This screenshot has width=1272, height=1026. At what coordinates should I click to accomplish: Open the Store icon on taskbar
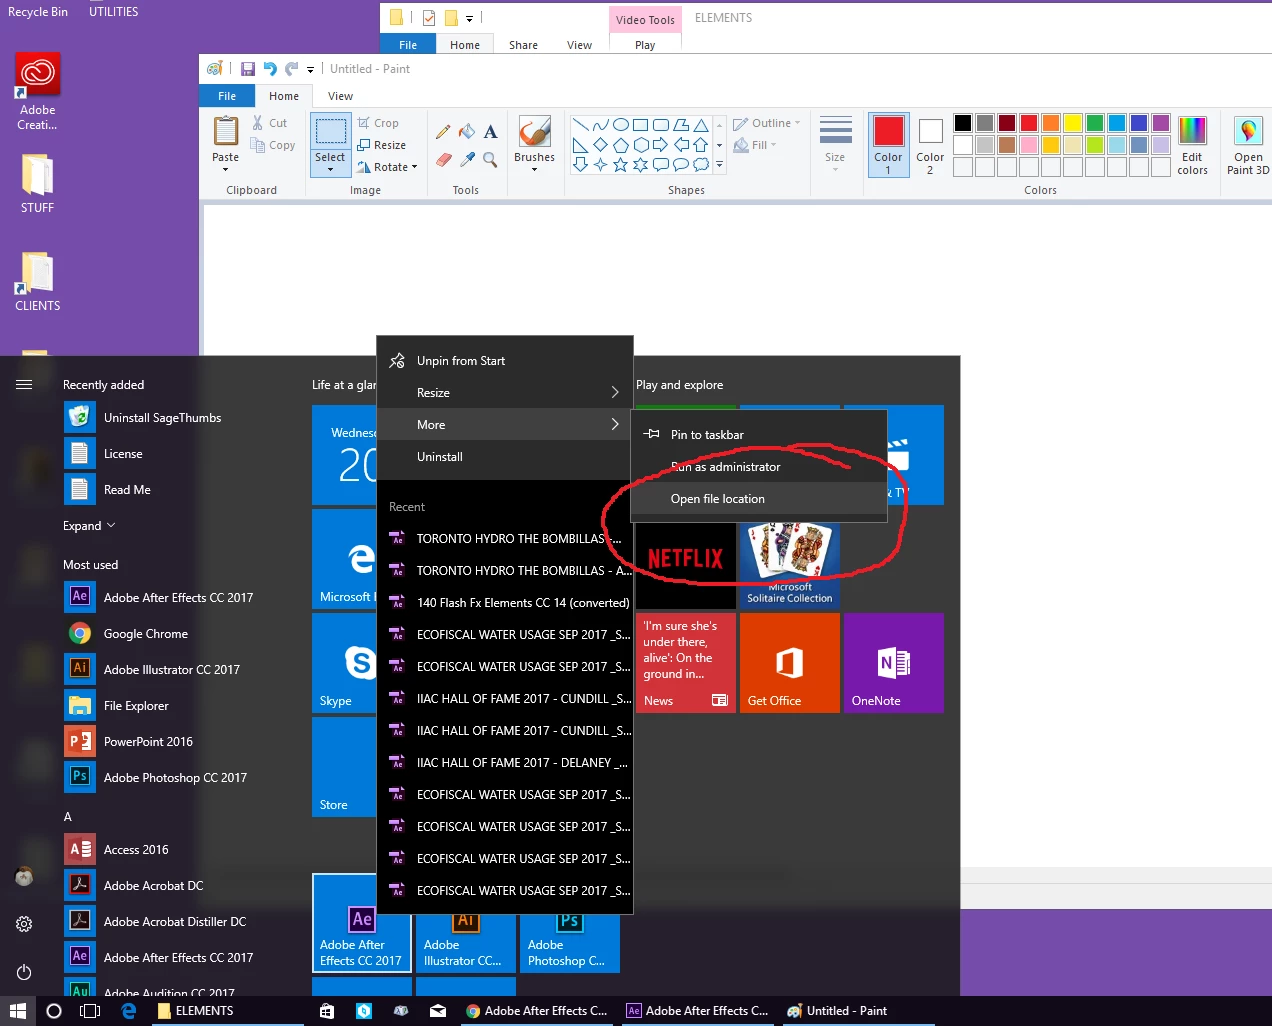coord(327,1011)
